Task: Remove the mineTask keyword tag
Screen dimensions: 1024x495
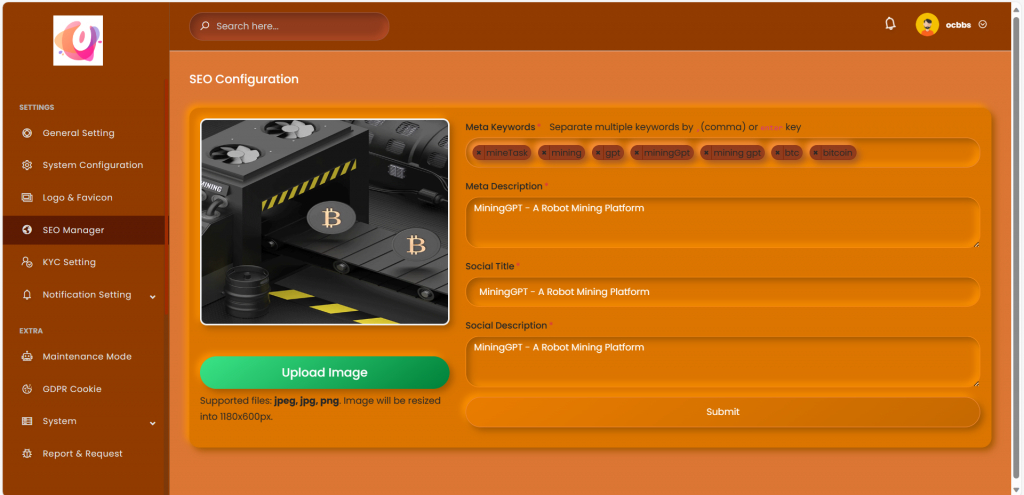Action: click(x=479, y=153)
